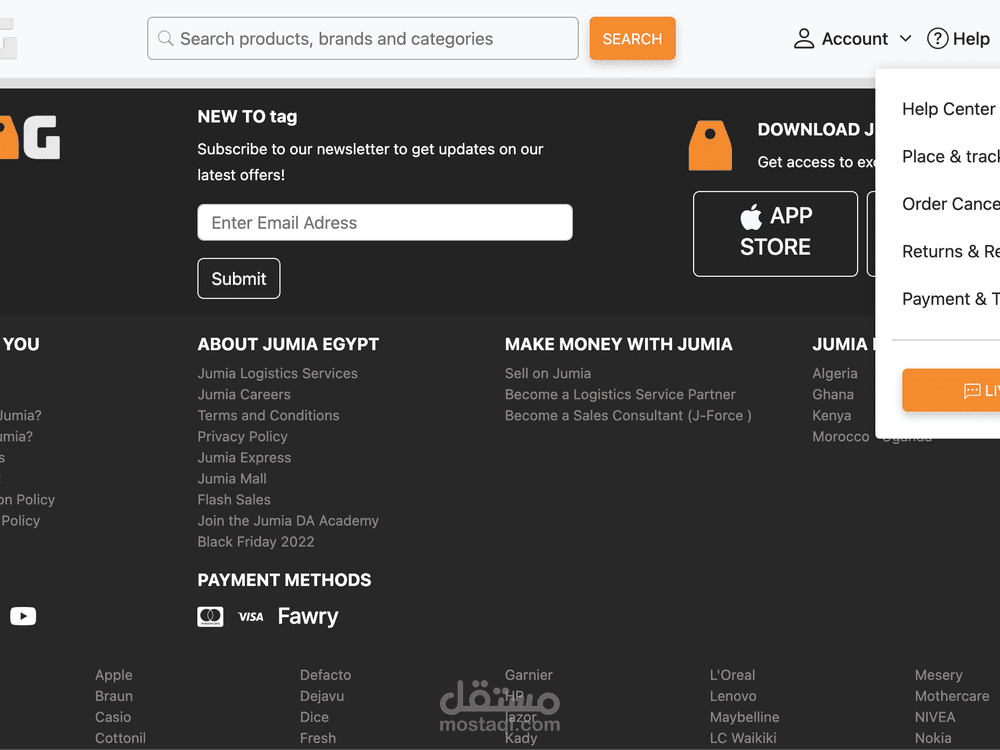Open the Defacto brand link
The height and width of the screenshot is (750, 1000).
click(325, 675)
